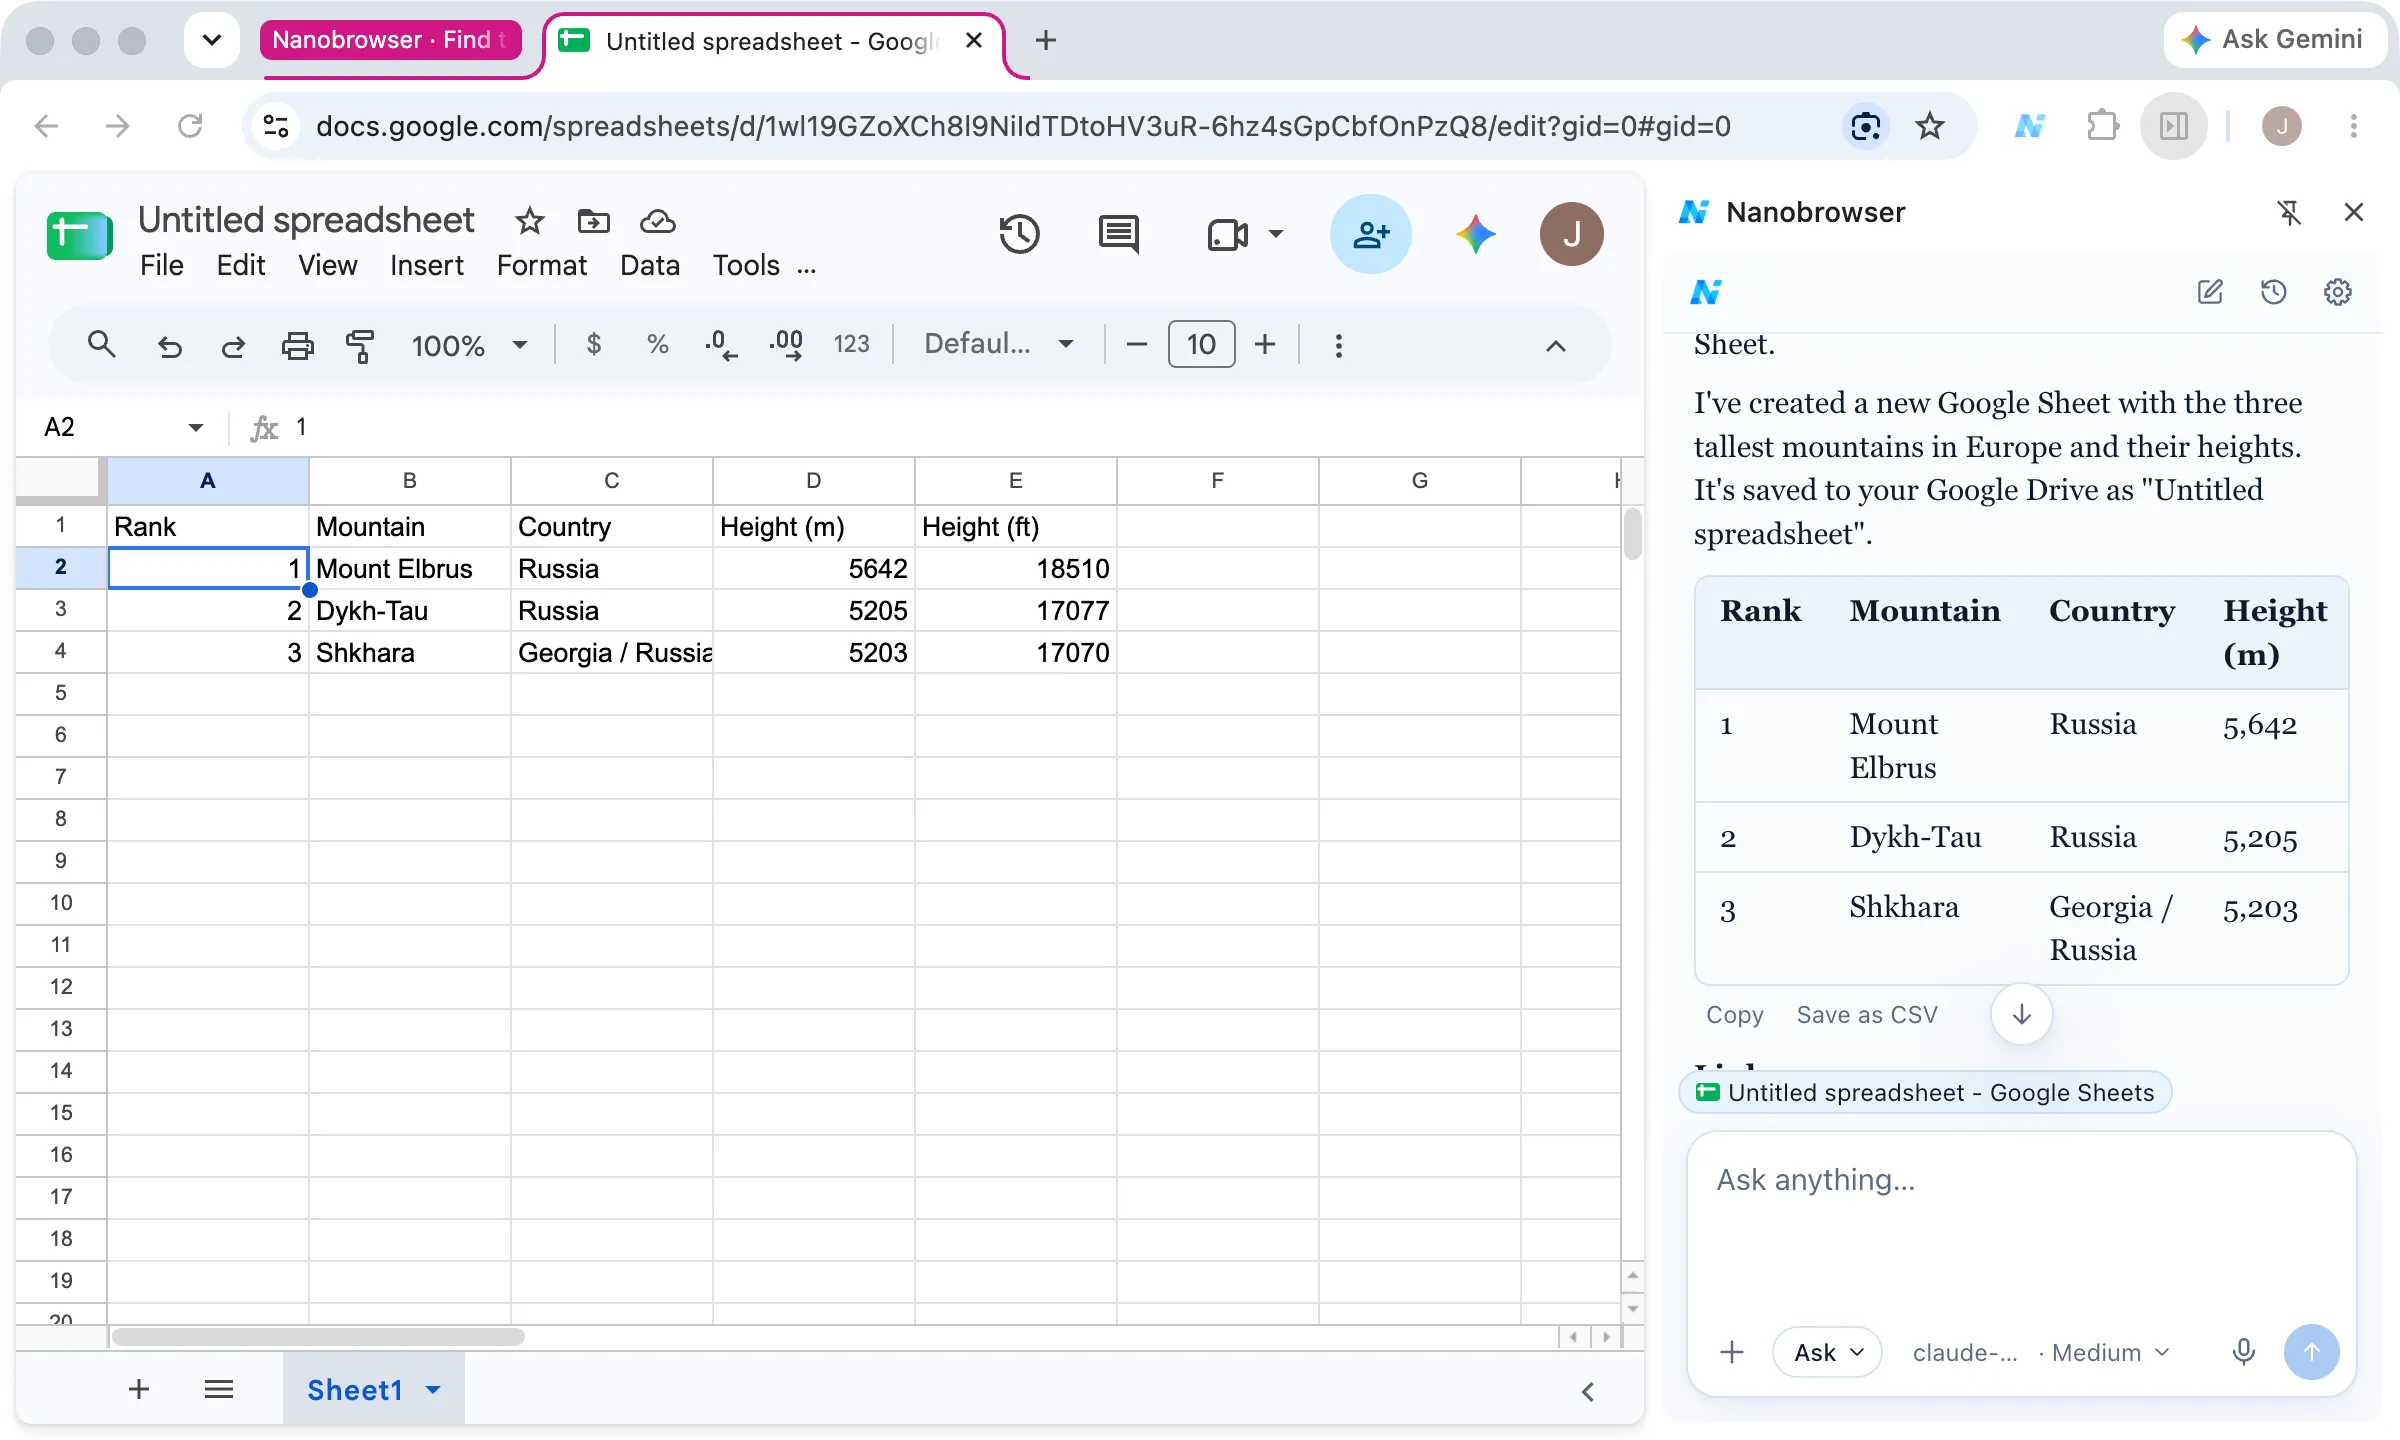Star the Untitled spreadsheet document
Viewport: 2400px width, 1440px height.
tap(529, 221)
